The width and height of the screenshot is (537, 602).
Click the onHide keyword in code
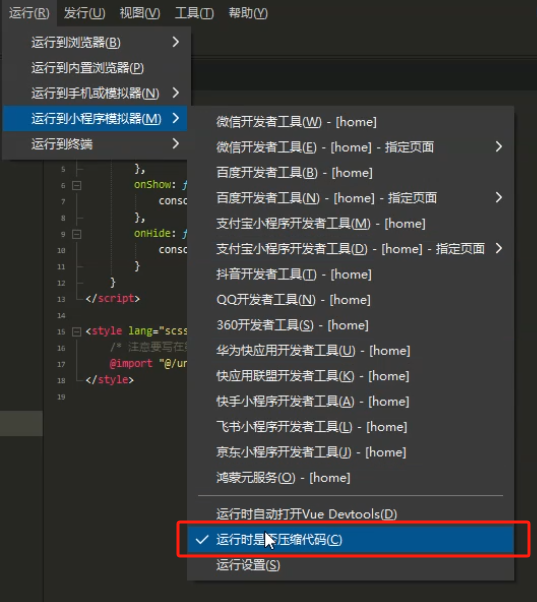tap(152, 233)
